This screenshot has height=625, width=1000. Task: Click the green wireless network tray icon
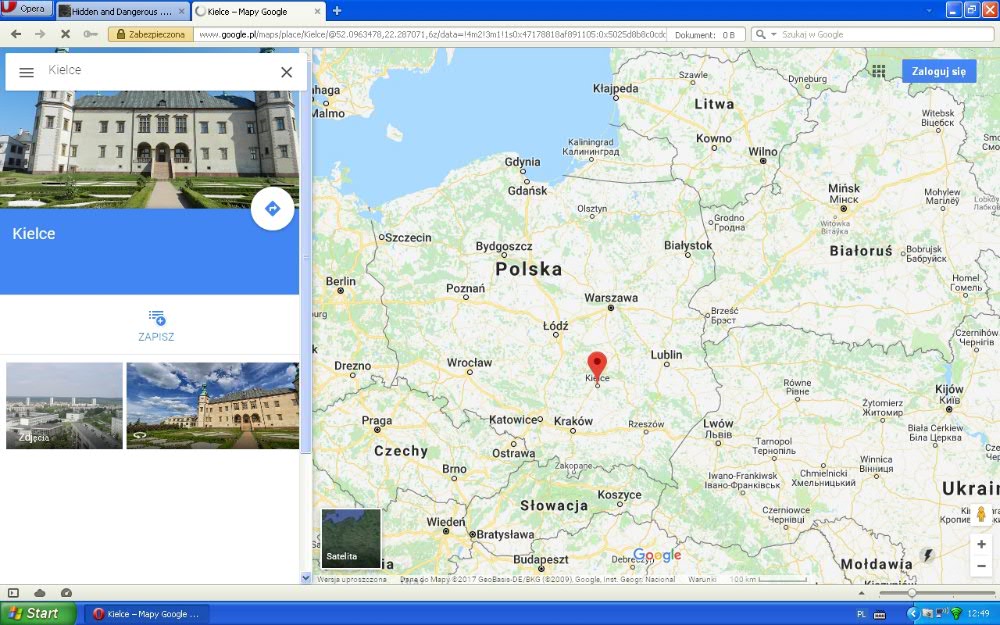pyautogui.click(x=956, y=614)
